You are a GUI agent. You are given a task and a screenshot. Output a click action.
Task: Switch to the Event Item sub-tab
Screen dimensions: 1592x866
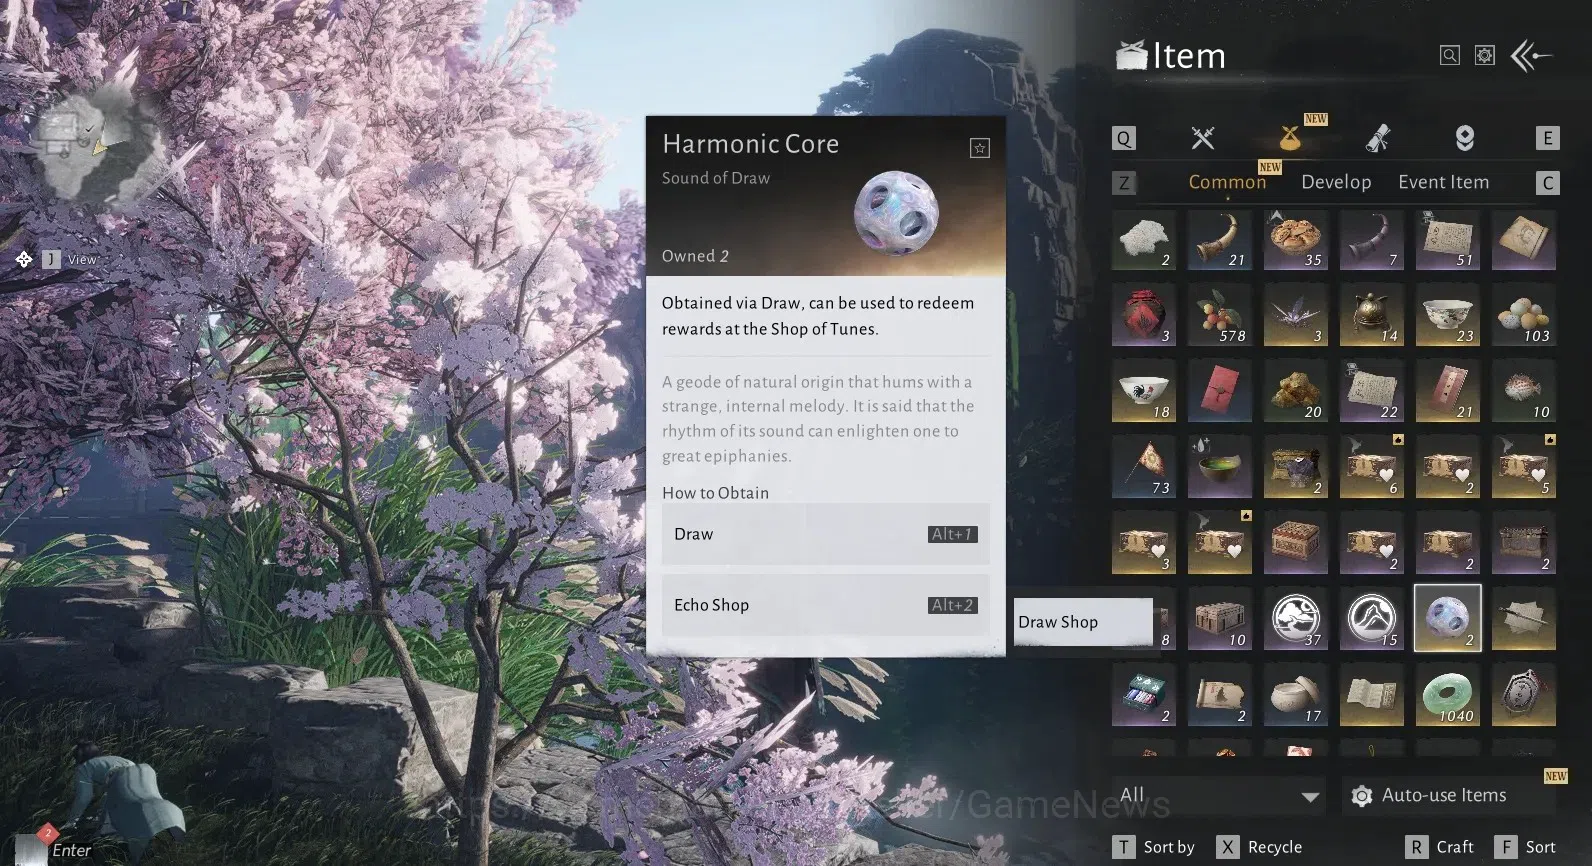click(x=1443, y=182)
